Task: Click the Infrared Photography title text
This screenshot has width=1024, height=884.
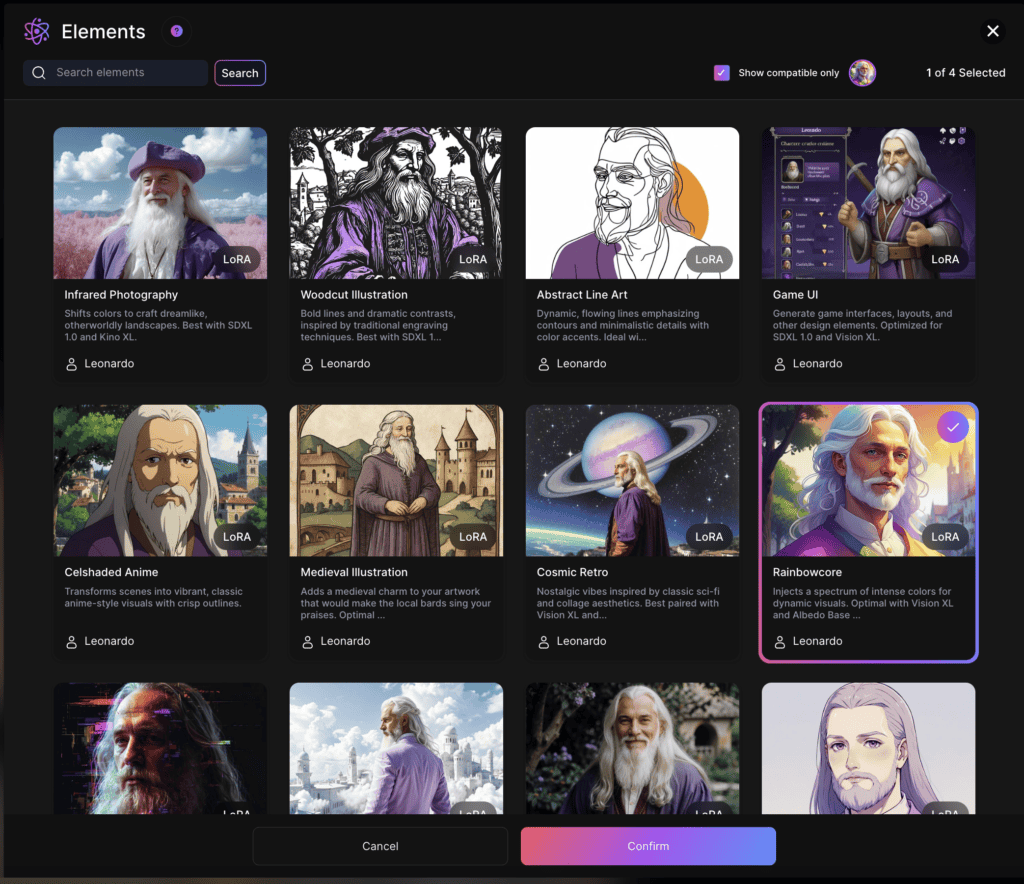Action: [x=121, y=294]
